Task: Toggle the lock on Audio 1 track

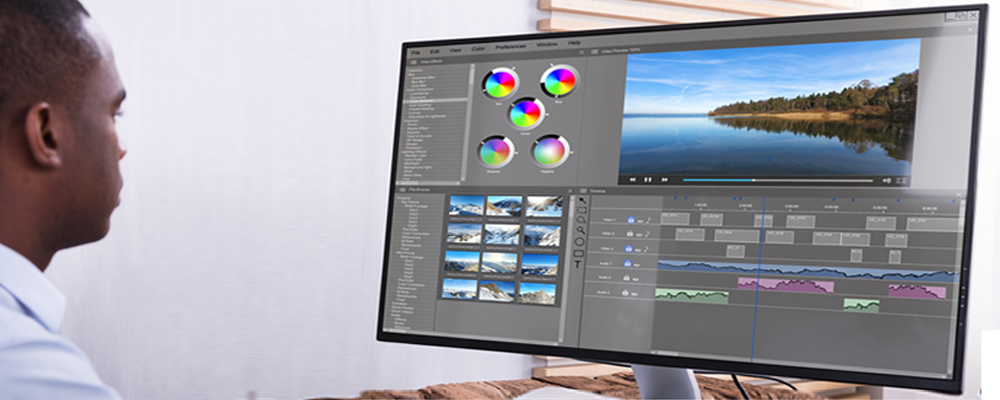Action: pyautogui.click(x=630, y=263)
